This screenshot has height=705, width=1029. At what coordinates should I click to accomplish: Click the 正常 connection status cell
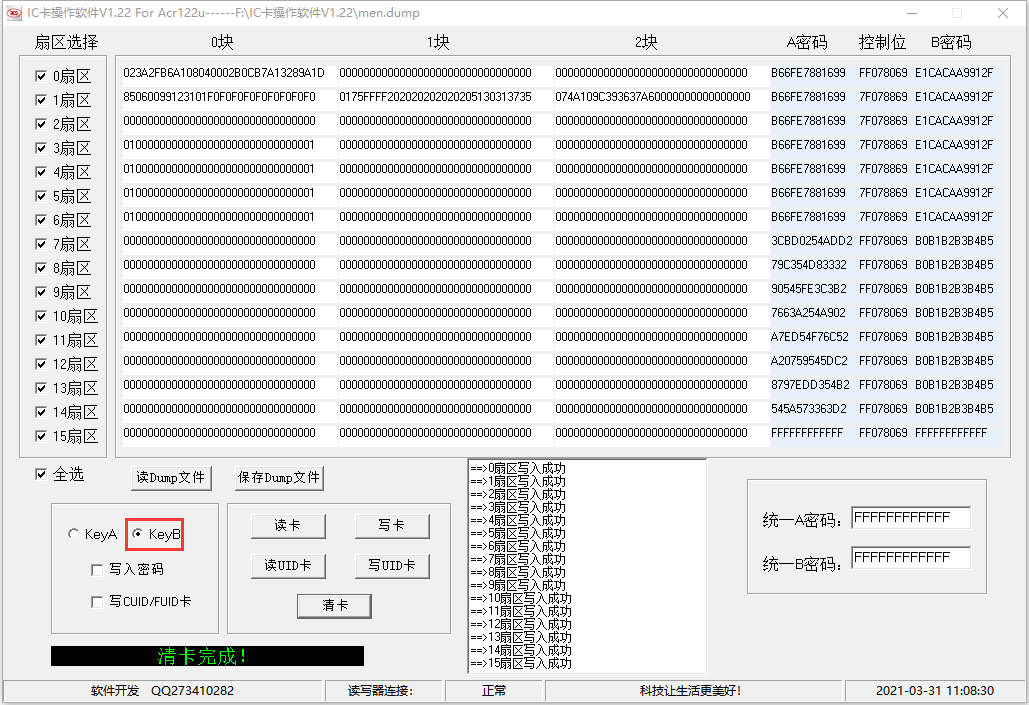coord(494,691)
